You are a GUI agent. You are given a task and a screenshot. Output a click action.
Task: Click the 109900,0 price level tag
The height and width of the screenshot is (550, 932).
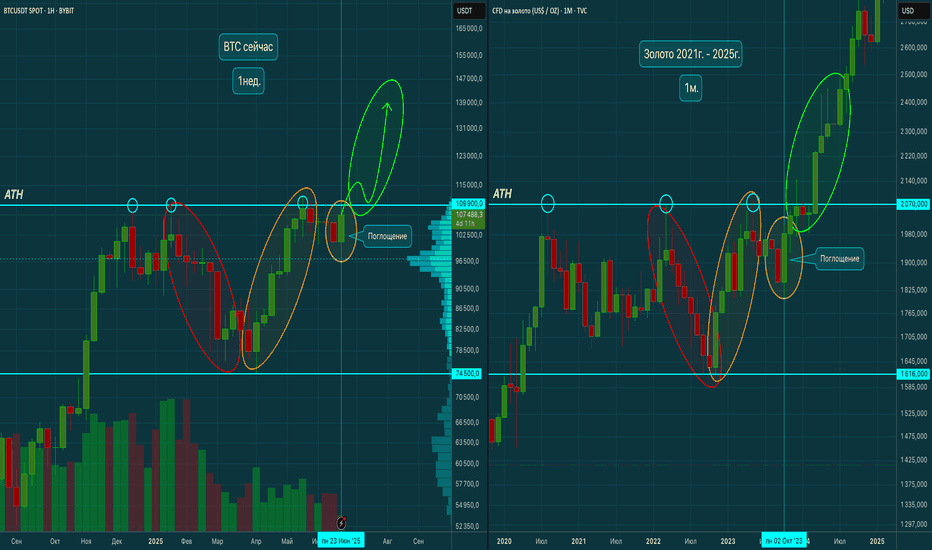[x=469, y=203]
